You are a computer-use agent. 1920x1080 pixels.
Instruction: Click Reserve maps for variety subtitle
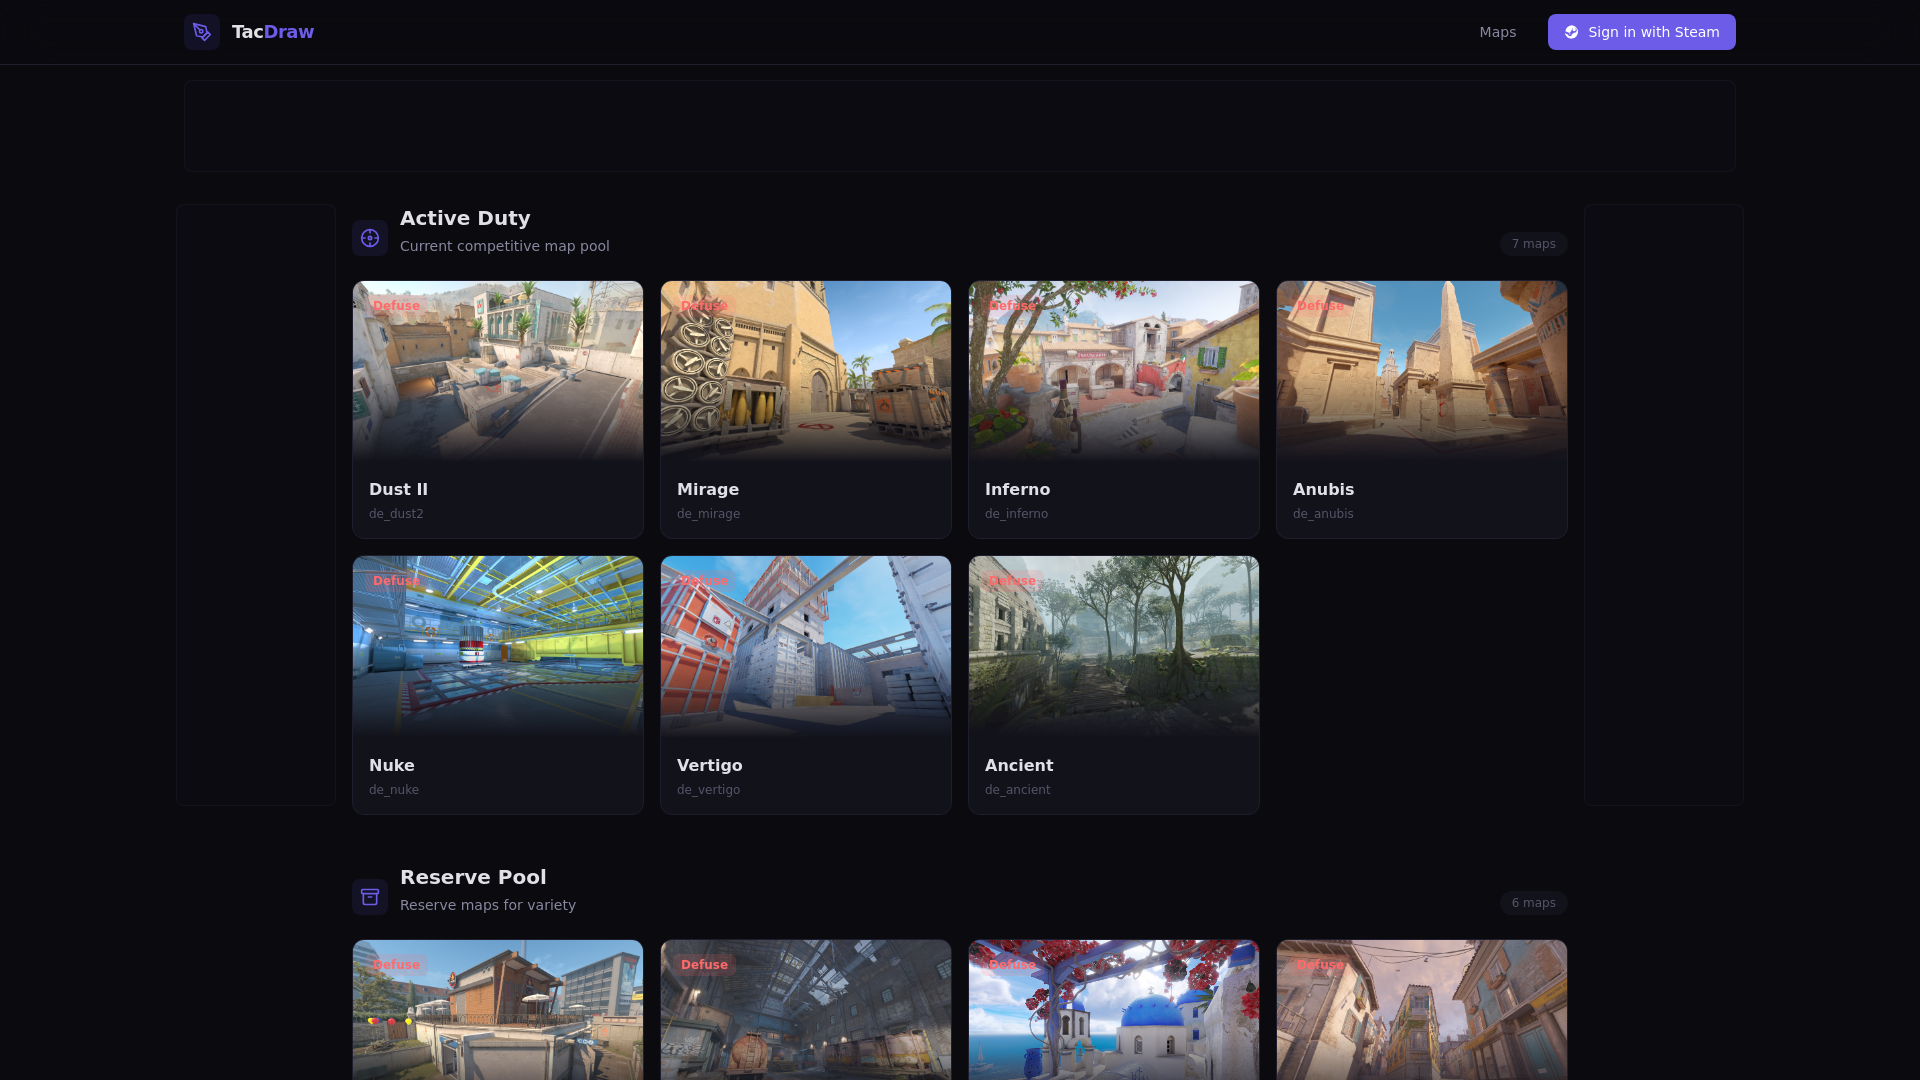(x=488, y=905)
